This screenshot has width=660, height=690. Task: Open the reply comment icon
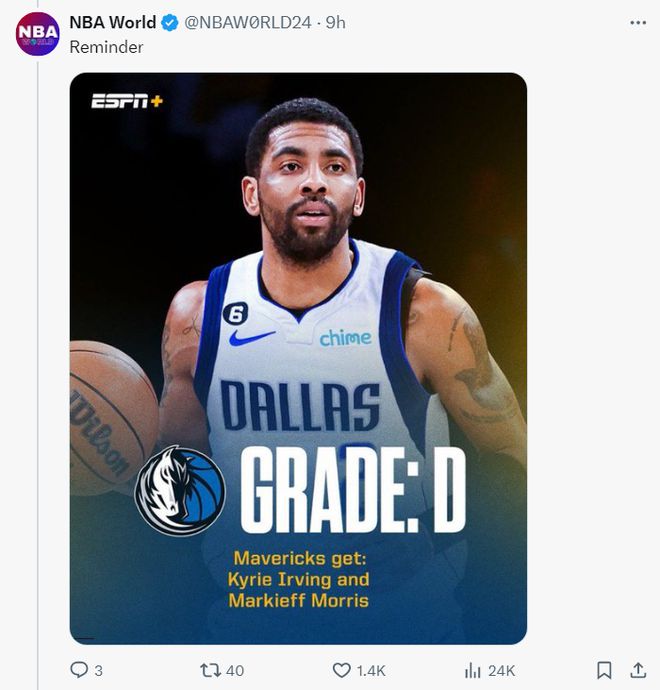[79, 670]
